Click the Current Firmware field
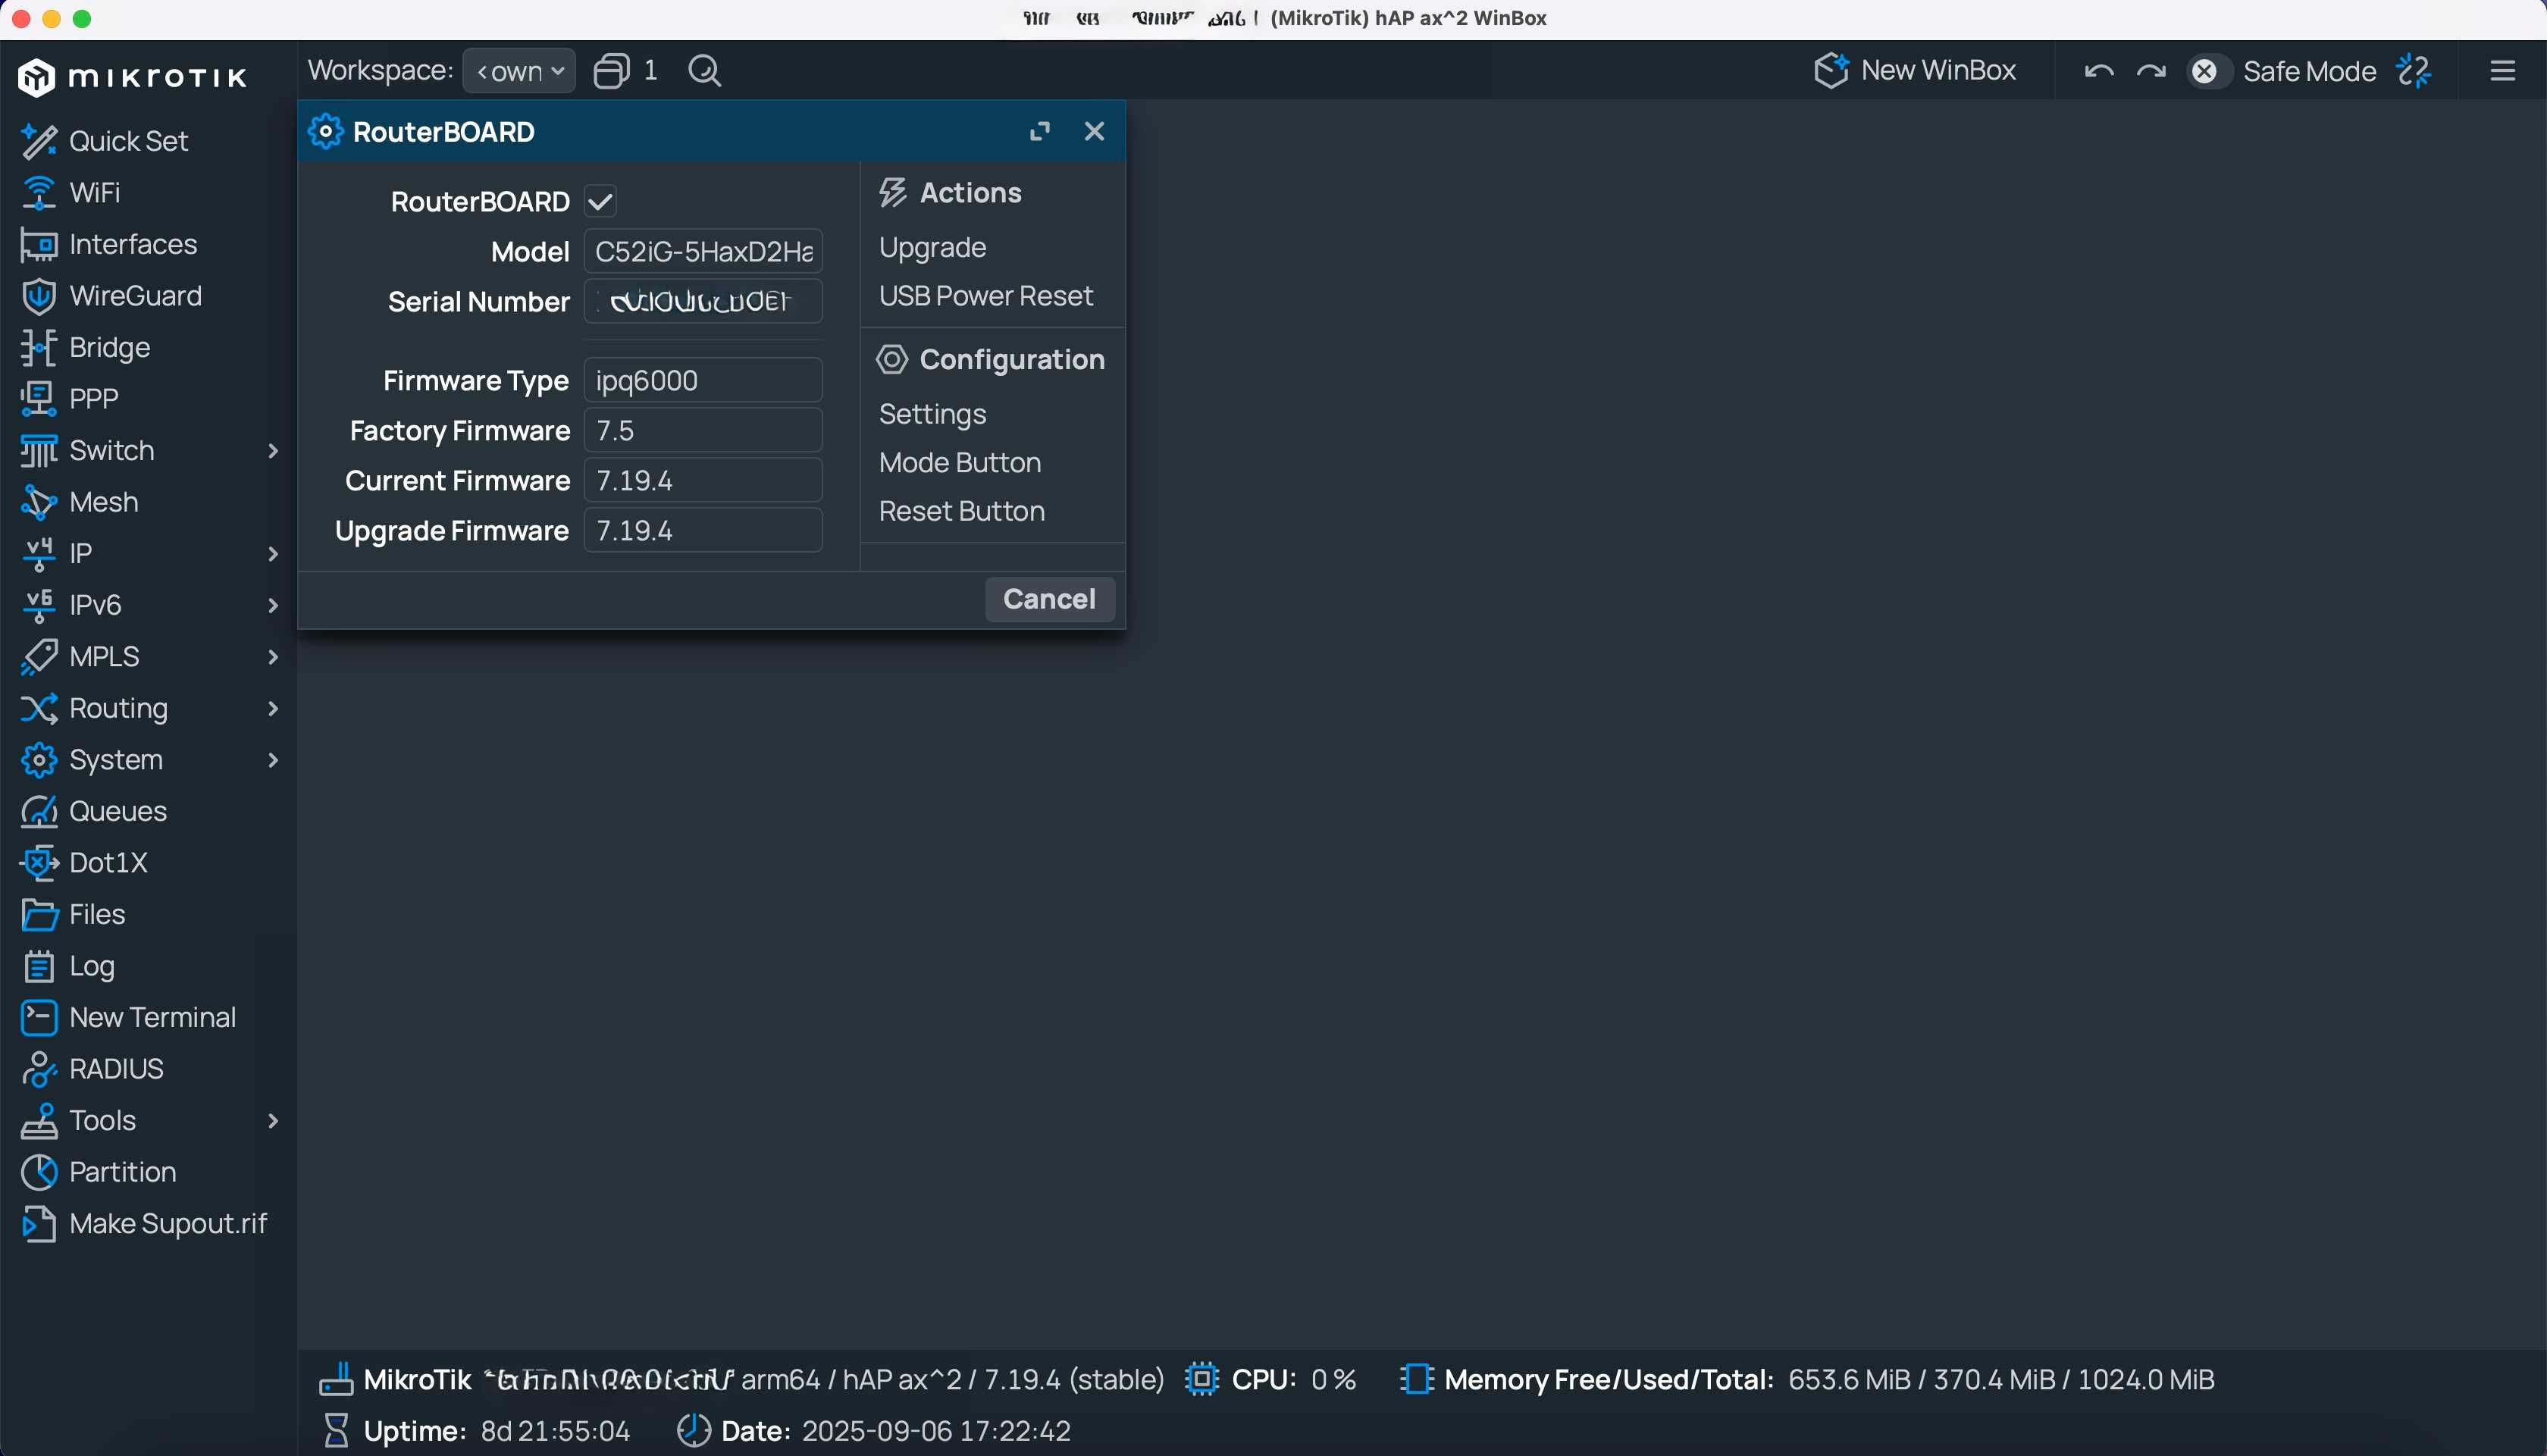Viewport: 2547px width, 1456px height. [704, 481]
